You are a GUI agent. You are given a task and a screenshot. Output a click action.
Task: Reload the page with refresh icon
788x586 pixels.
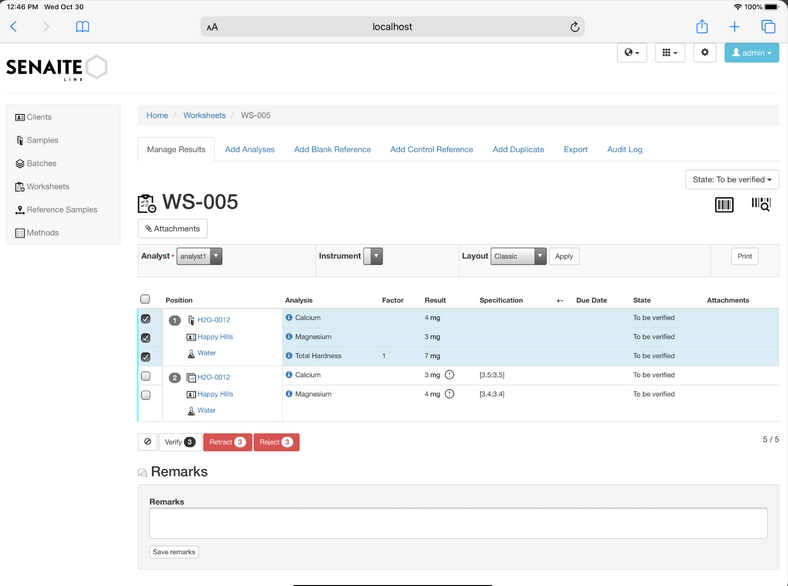(574, 27)
